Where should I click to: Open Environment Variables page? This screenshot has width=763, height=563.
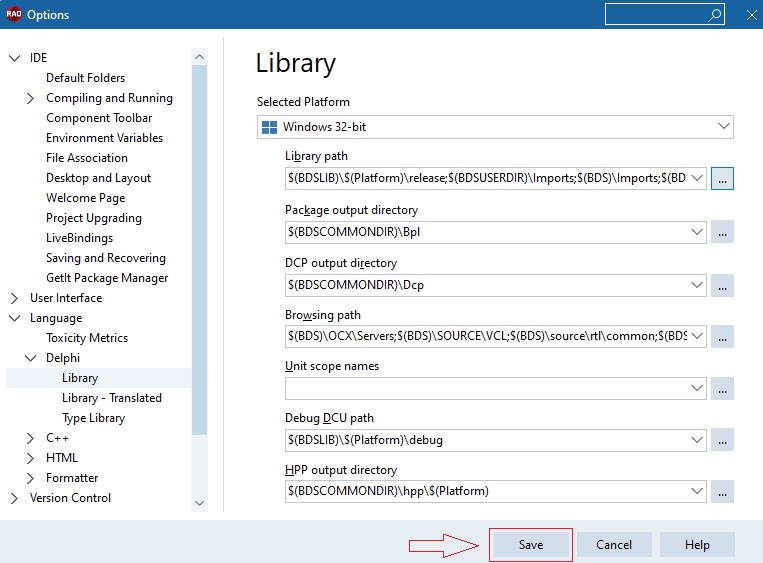pyautogui.click(x=104, y=138)
